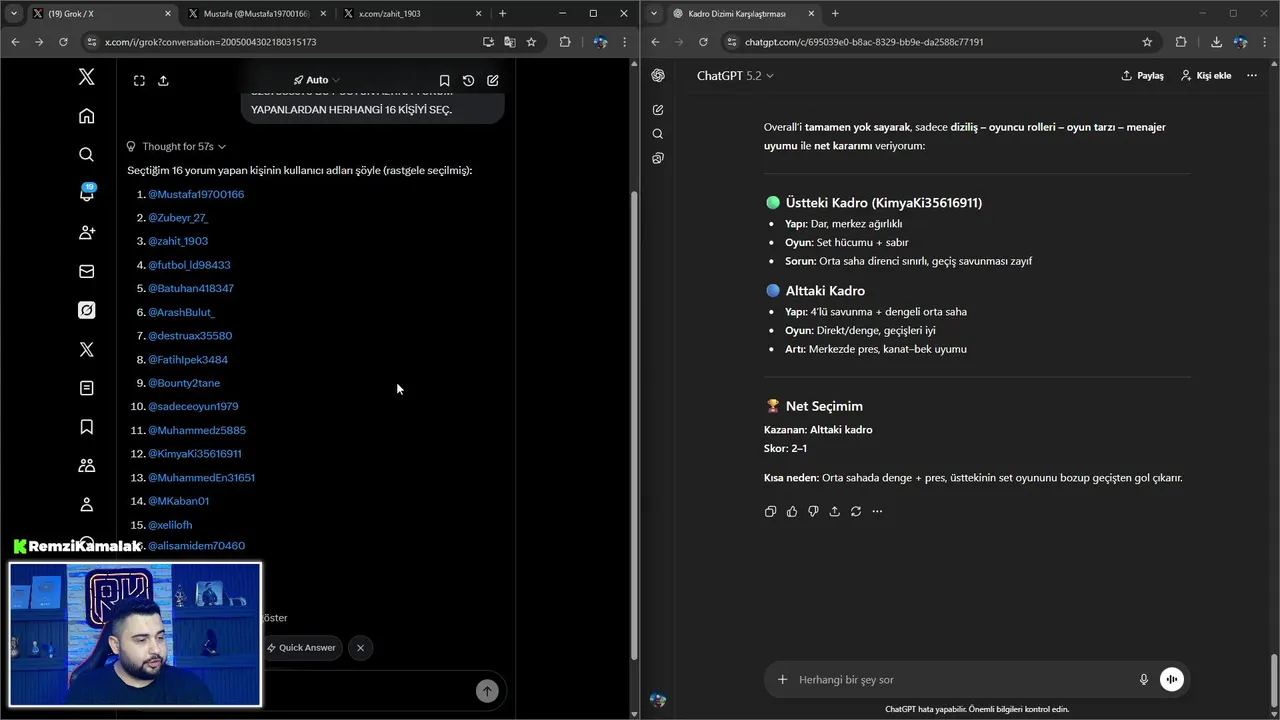Switch to the '(19) Grok / X' tab
This screenshot has width=1280, height=720.
[100, 14]
